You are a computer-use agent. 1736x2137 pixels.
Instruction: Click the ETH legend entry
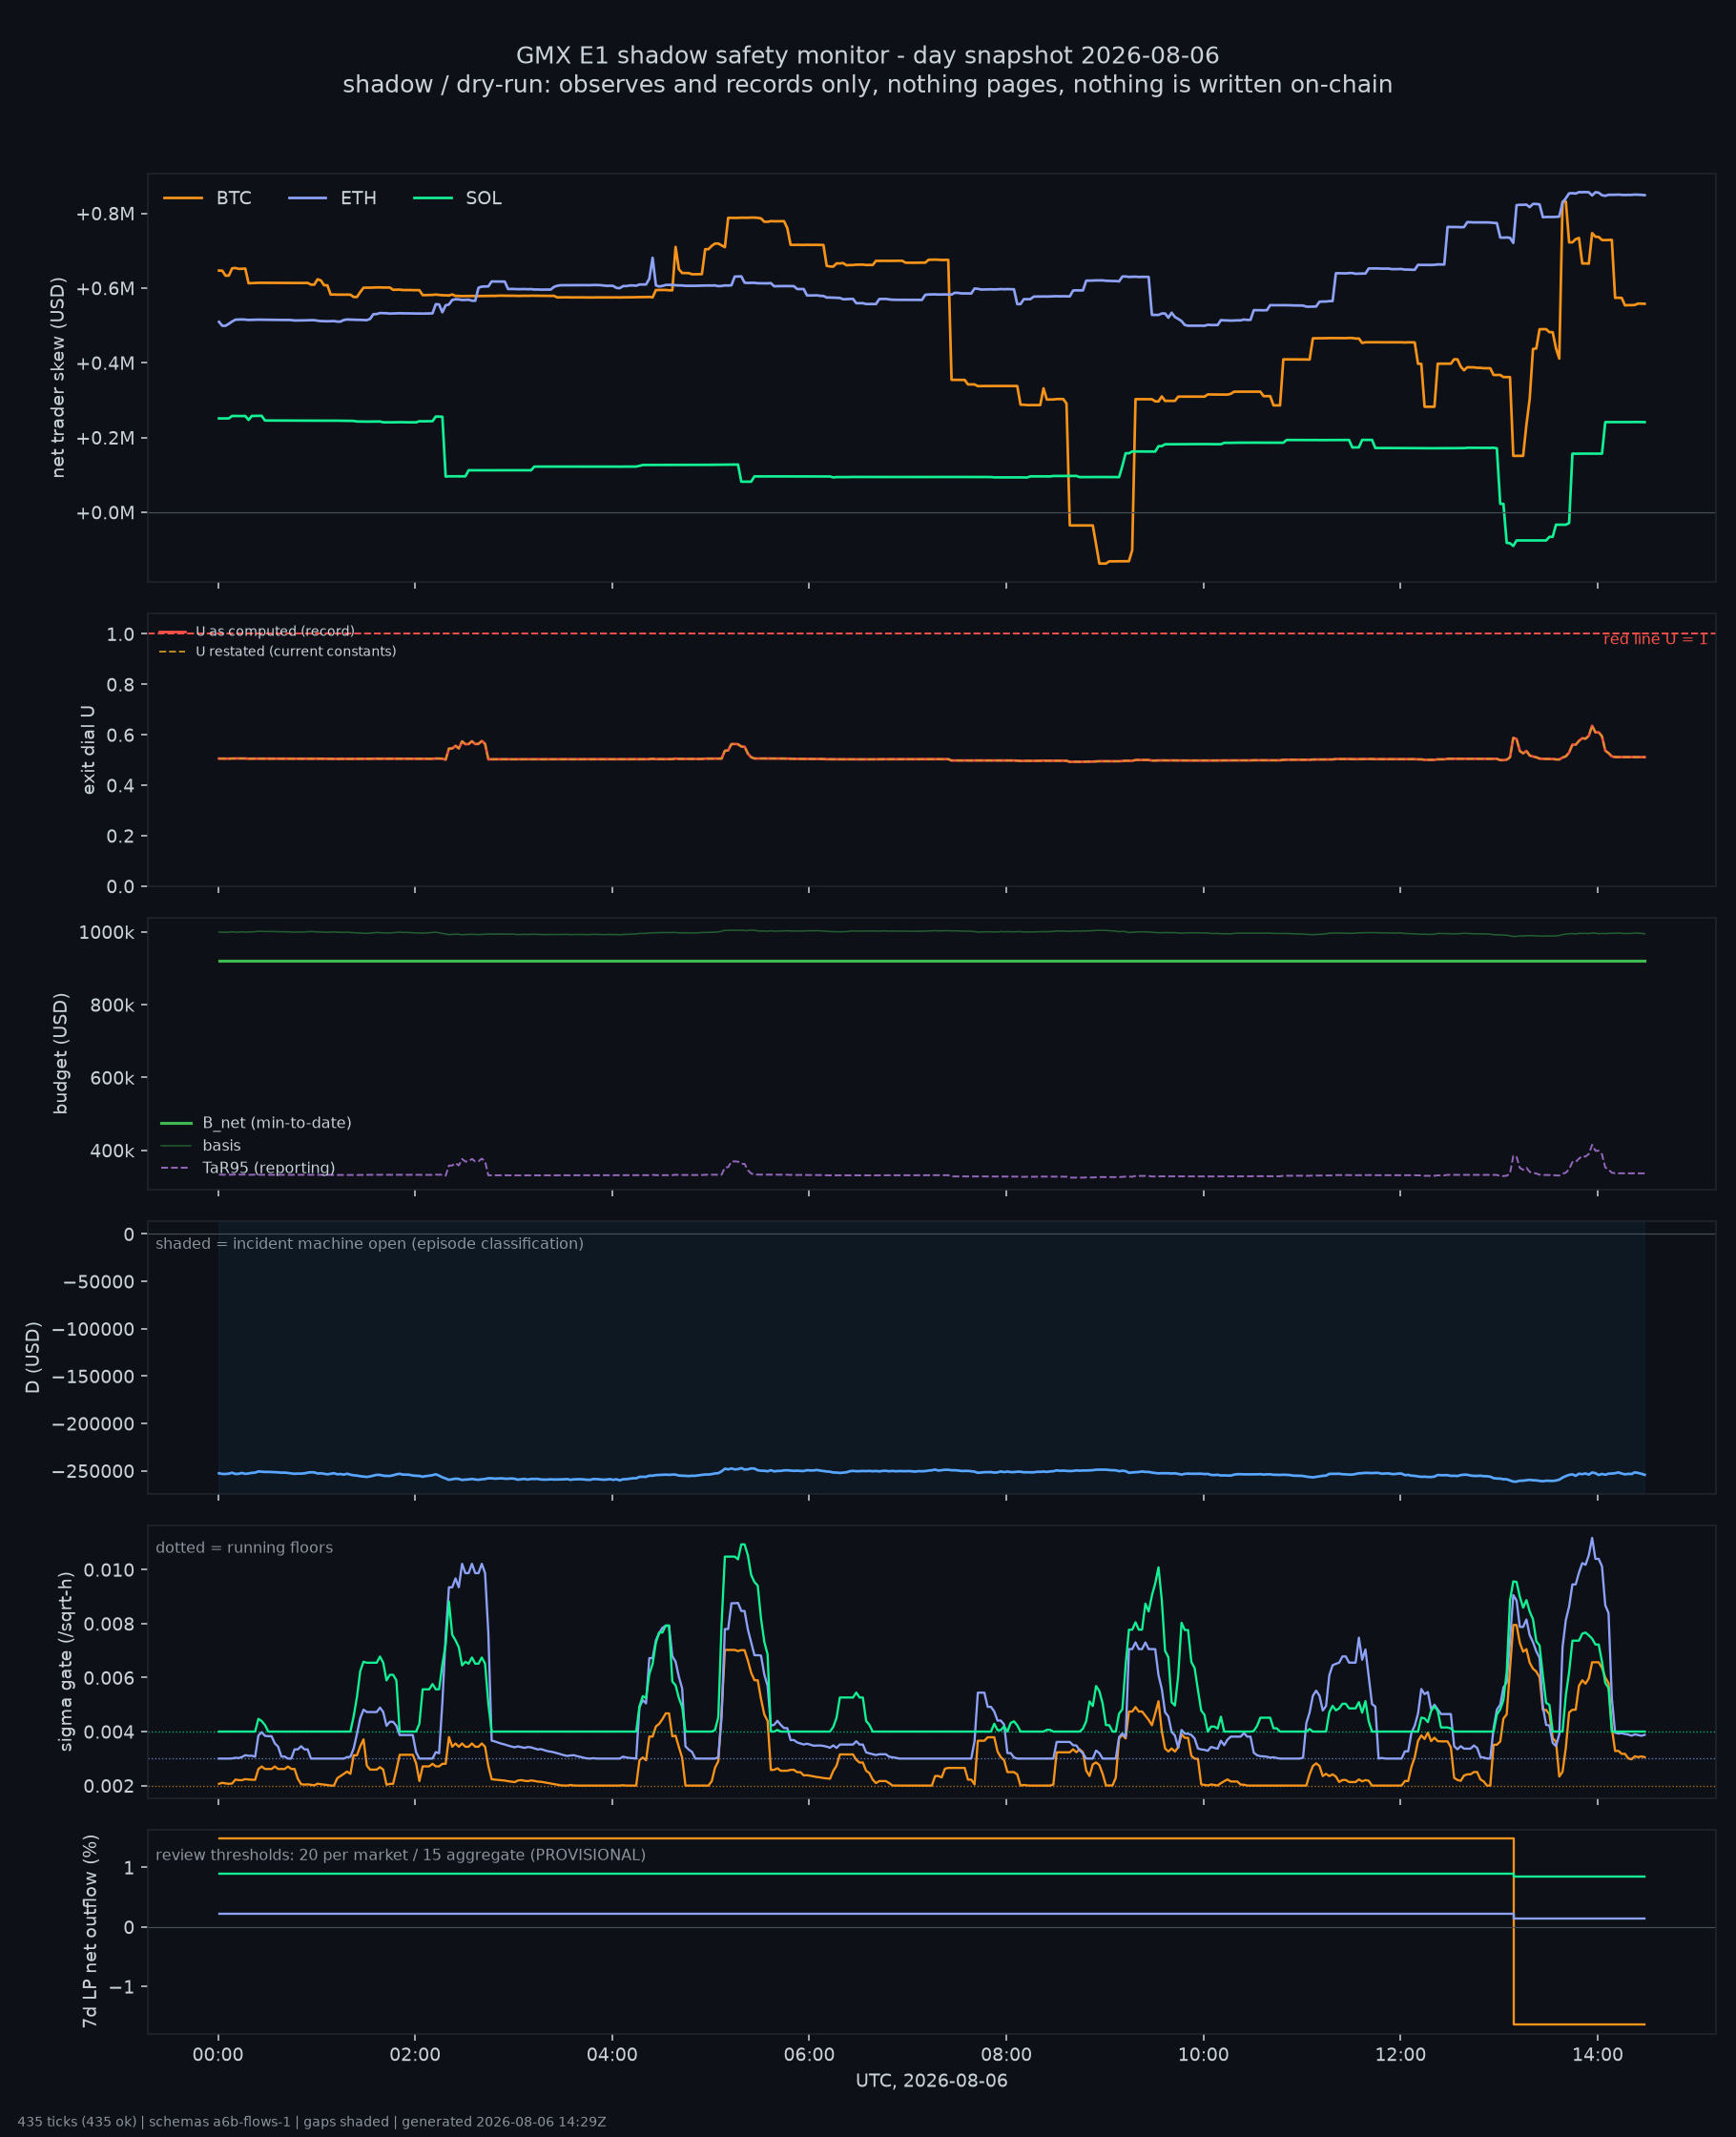tap(332, 198)
